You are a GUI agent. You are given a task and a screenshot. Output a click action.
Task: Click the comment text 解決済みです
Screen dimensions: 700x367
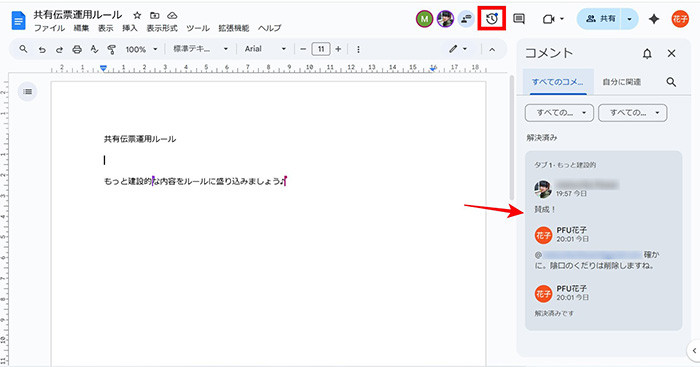pyautogui.click(x=554, y=313)
